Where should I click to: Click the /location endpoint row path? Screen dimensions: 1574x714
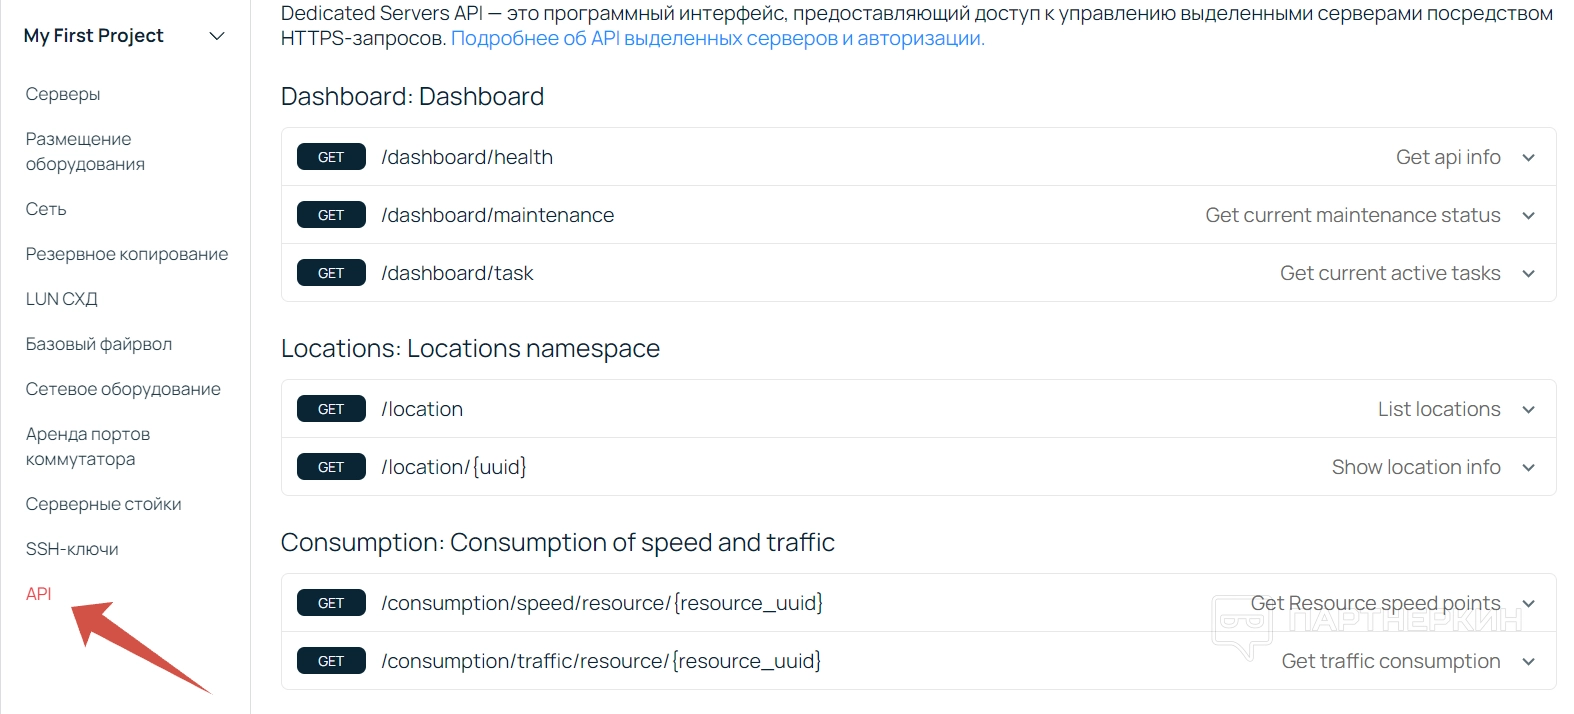point(422,409)
